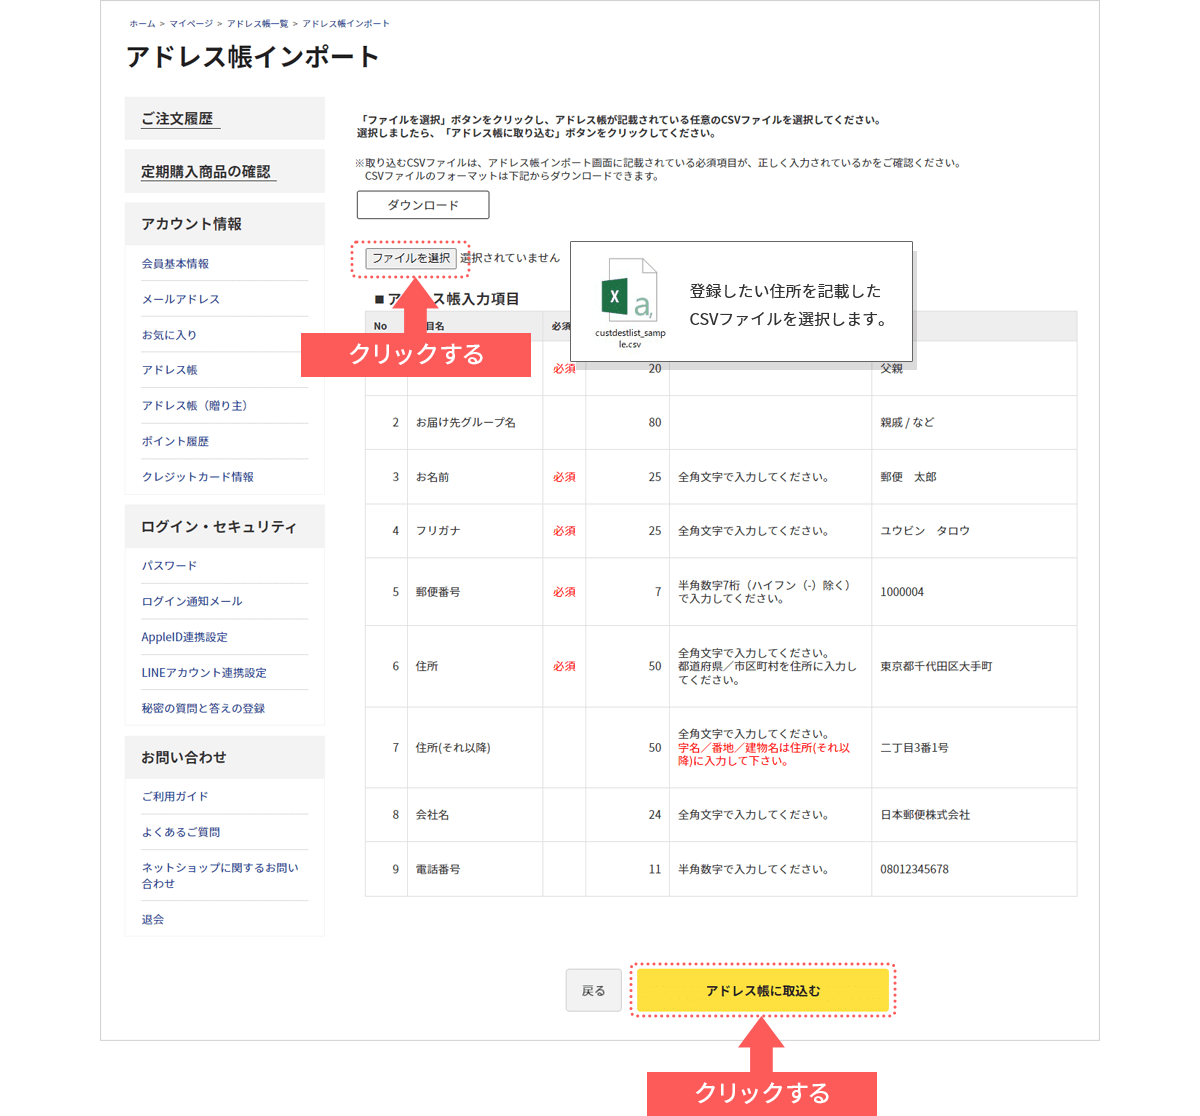
Task: Click the custdestlist_sample.csv file icon
Action: pos(629,290)
